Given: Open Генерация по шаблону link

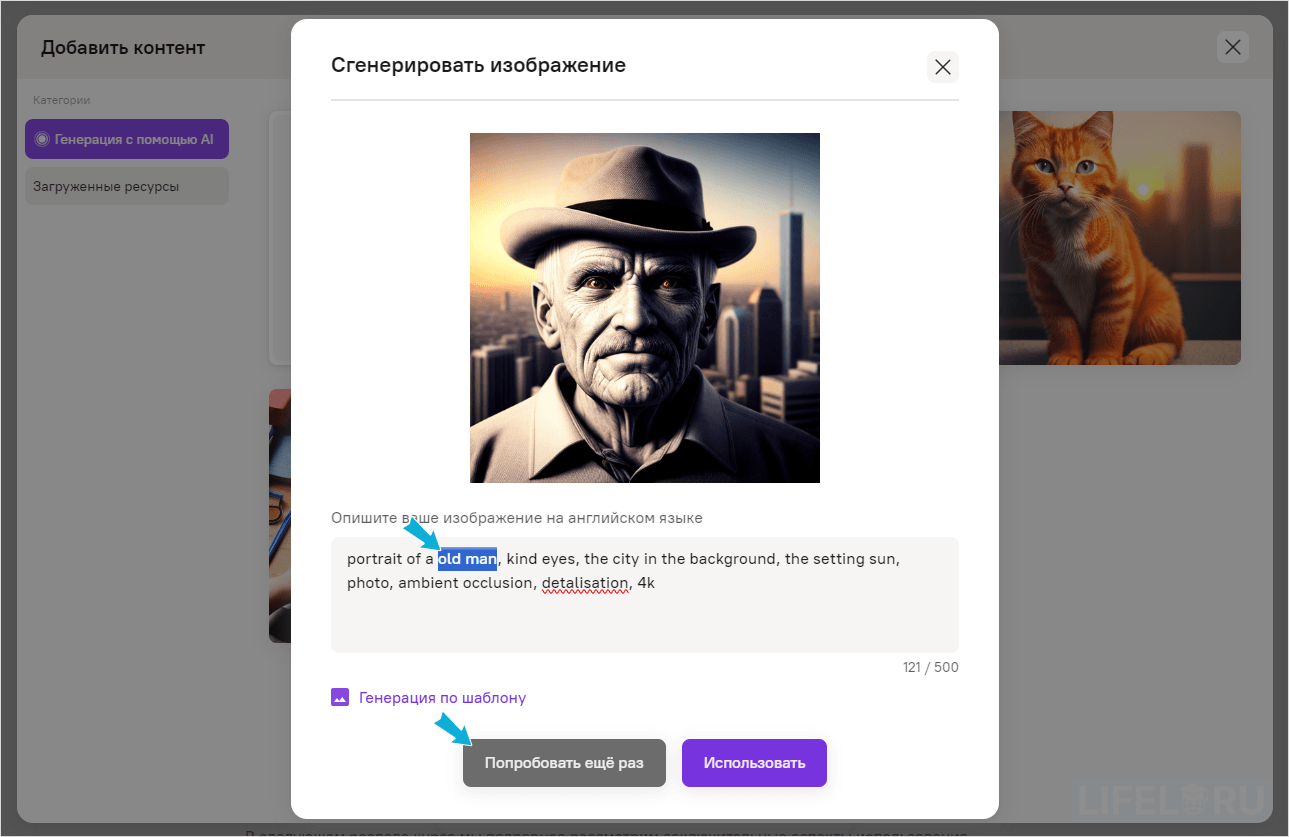Looking at the screenshot, I should [442, 697].
